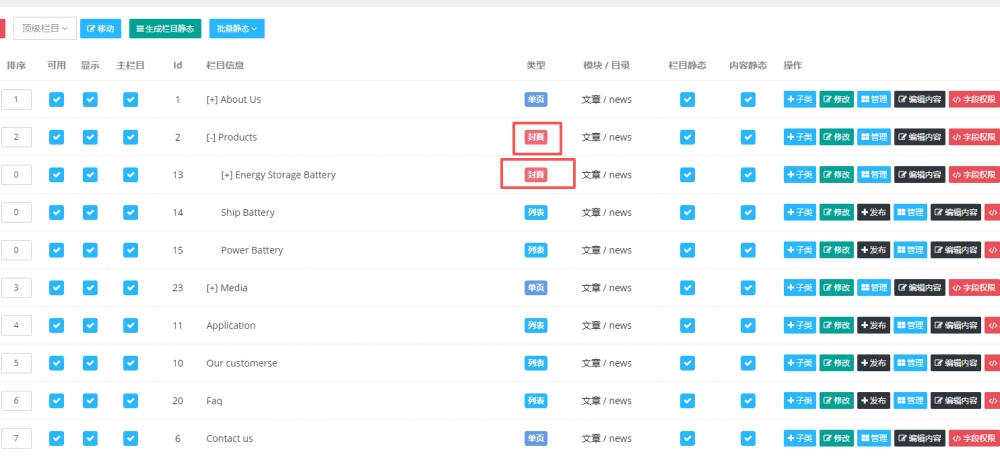Viewport: 1000px width, 460px height.
Task: Uncheck 栏目静态 for Power Battery row
Action: [x=688, y=250]
